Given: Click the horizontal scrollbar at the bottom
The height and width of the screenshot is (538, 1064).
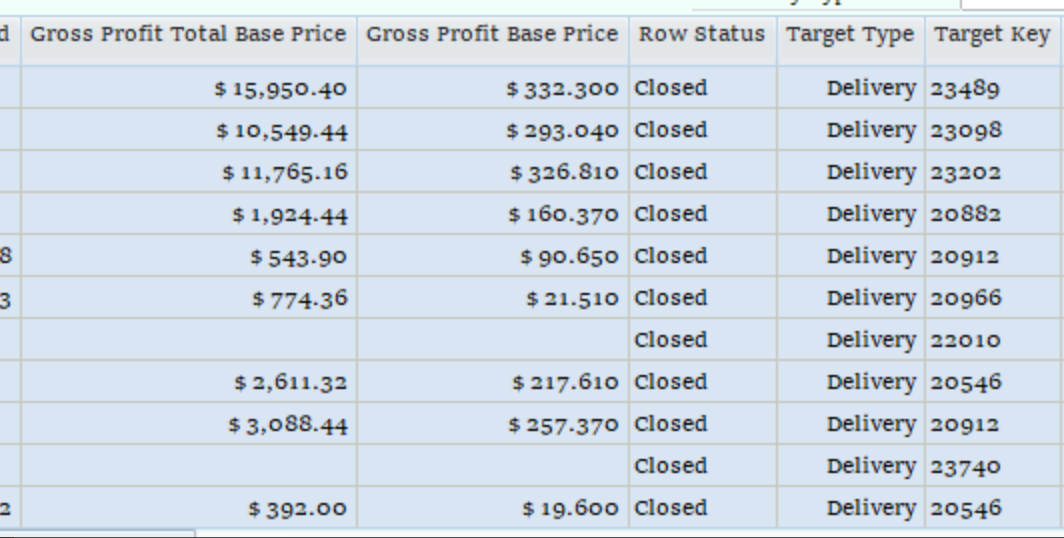Looking at the screenshot, I should [97, 534].
